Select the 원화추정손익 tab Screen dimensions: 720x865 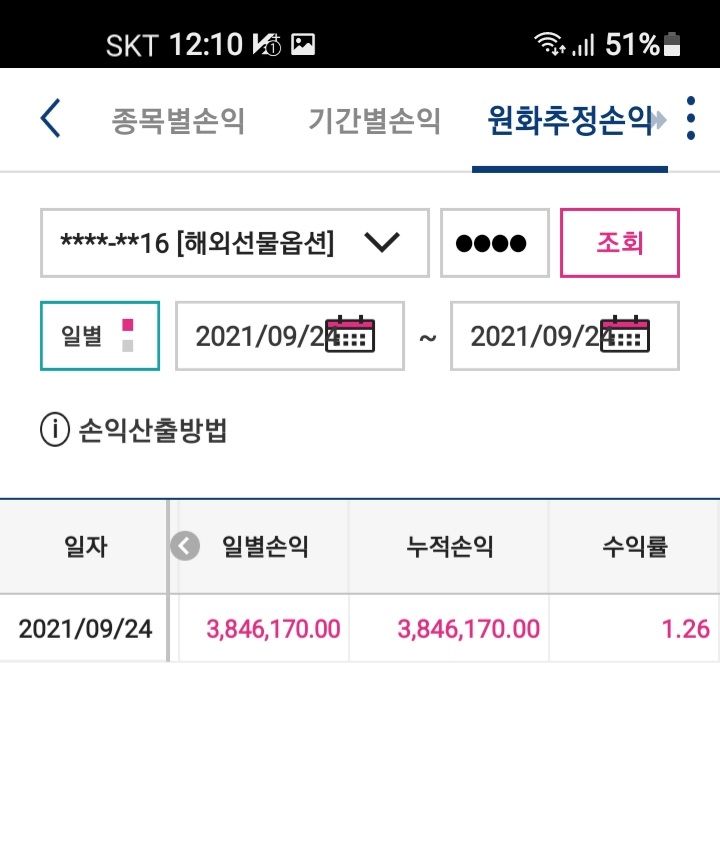(570, 120)
